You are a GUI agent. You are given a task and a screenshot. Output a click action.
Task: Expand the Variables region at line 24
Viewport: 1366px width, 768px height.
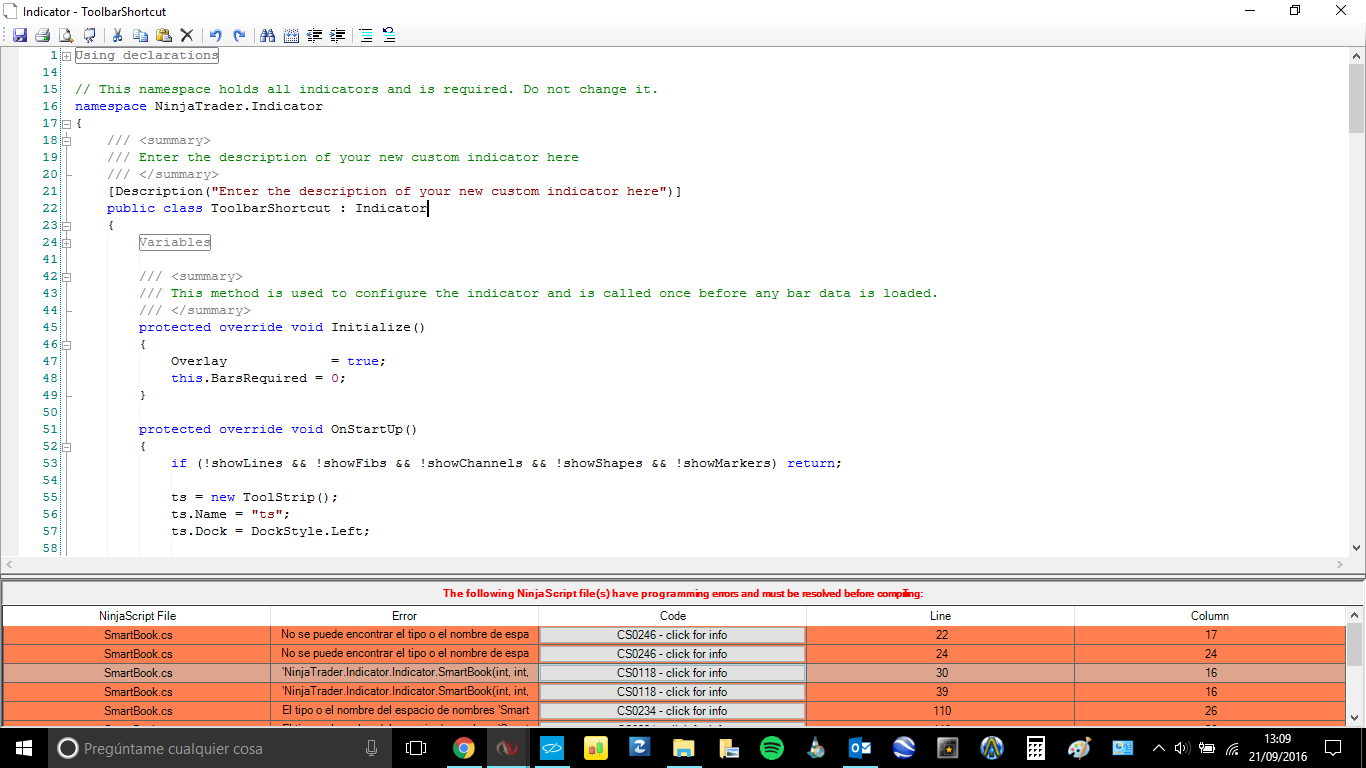66,243
